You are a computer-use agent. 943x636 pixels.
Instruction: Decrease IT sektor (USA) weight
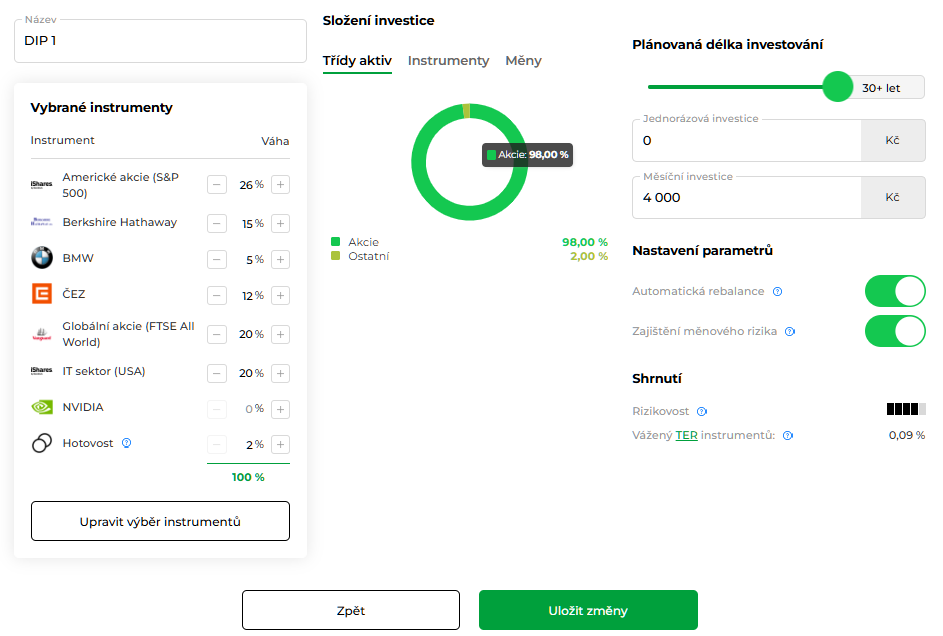[217, 374]
